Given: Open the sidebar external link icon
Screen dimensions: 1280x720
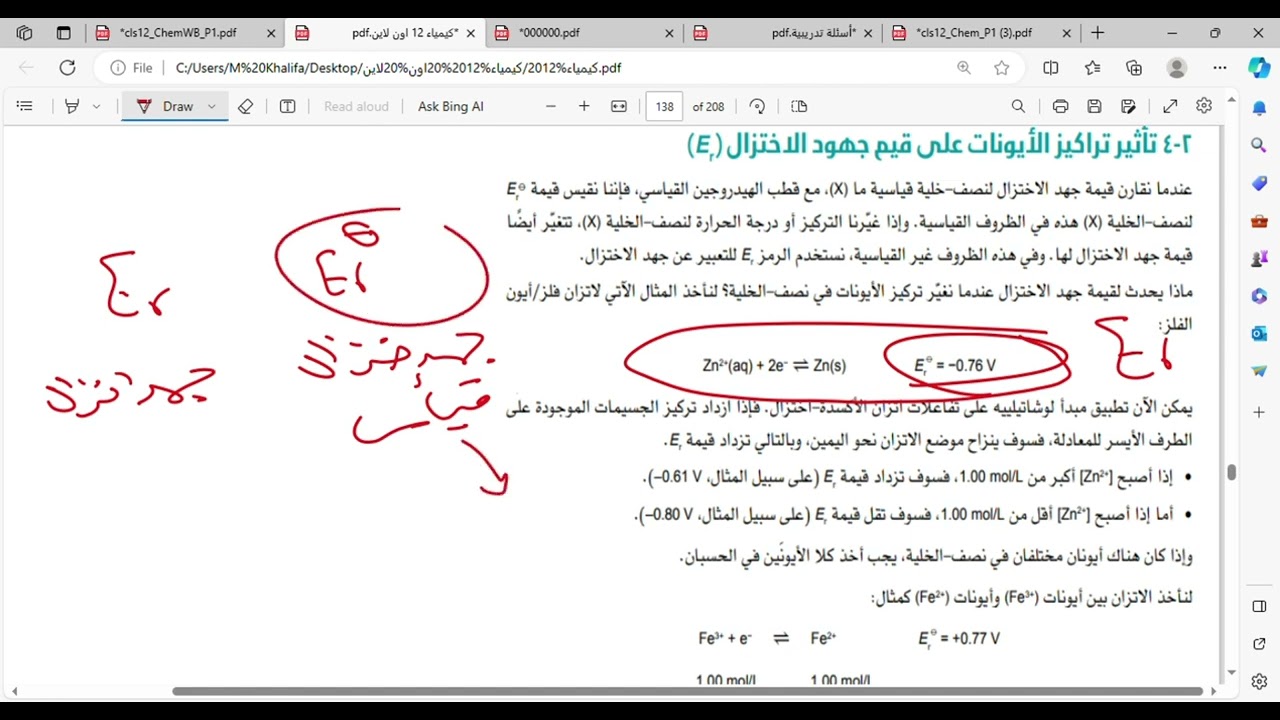Looking at the screenshot, I should tap(1259, 644).
